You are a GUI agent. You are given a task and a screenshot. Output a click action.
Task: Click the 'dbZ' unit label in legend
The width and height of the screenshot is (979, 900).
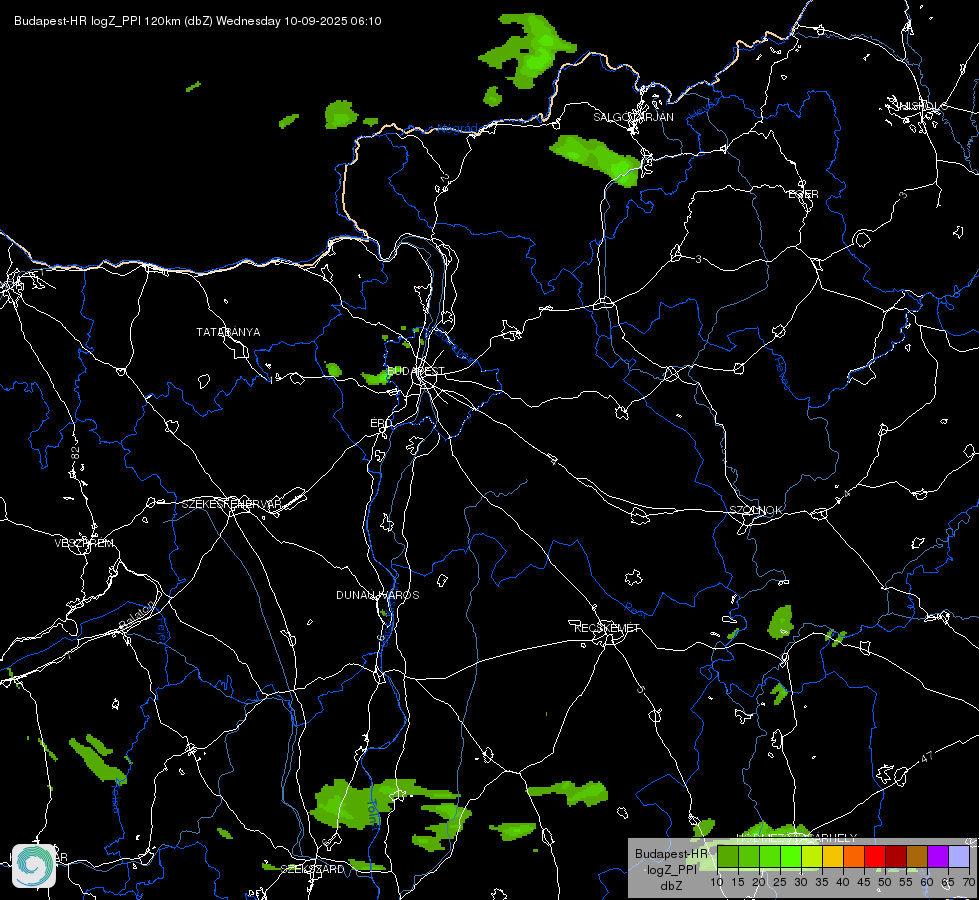click(671, 886)
